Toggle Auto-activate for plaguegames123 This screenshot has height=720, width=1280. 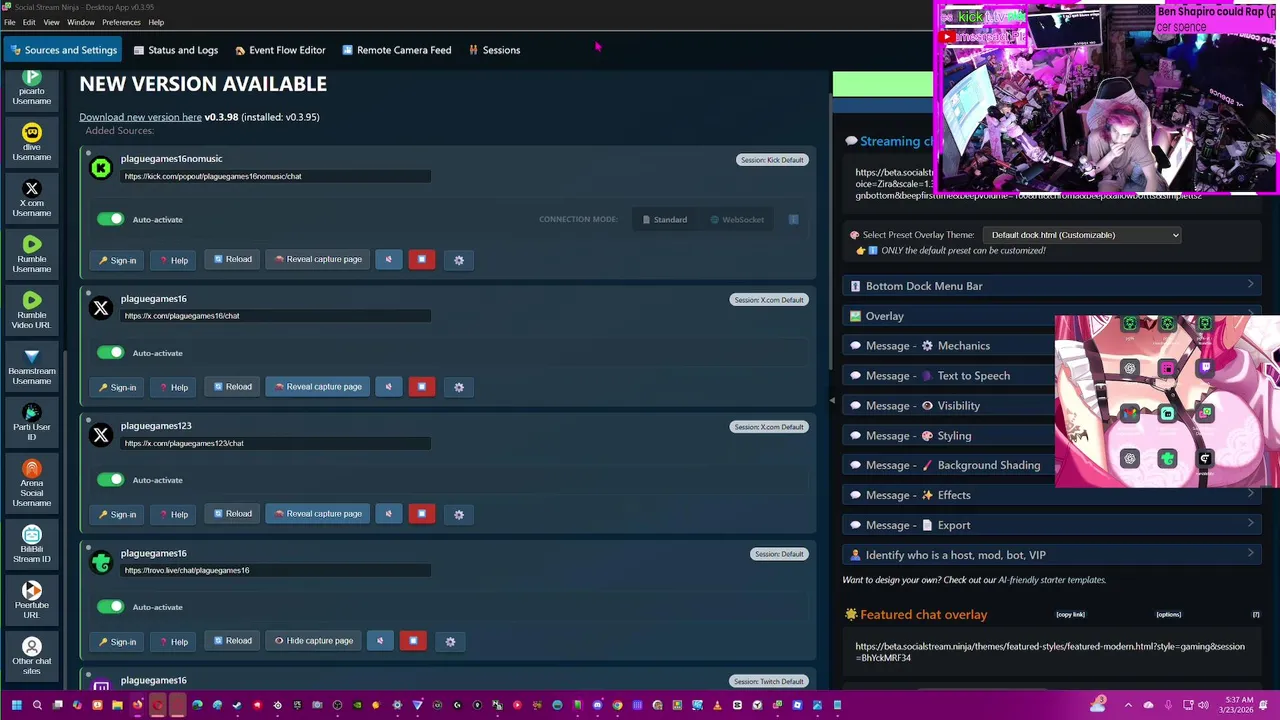(110, 479)
